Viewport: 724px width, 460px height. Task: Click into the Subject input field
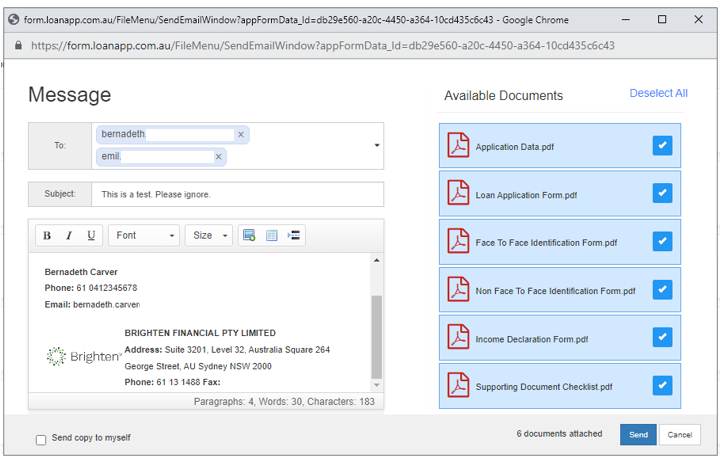(237, 194)
